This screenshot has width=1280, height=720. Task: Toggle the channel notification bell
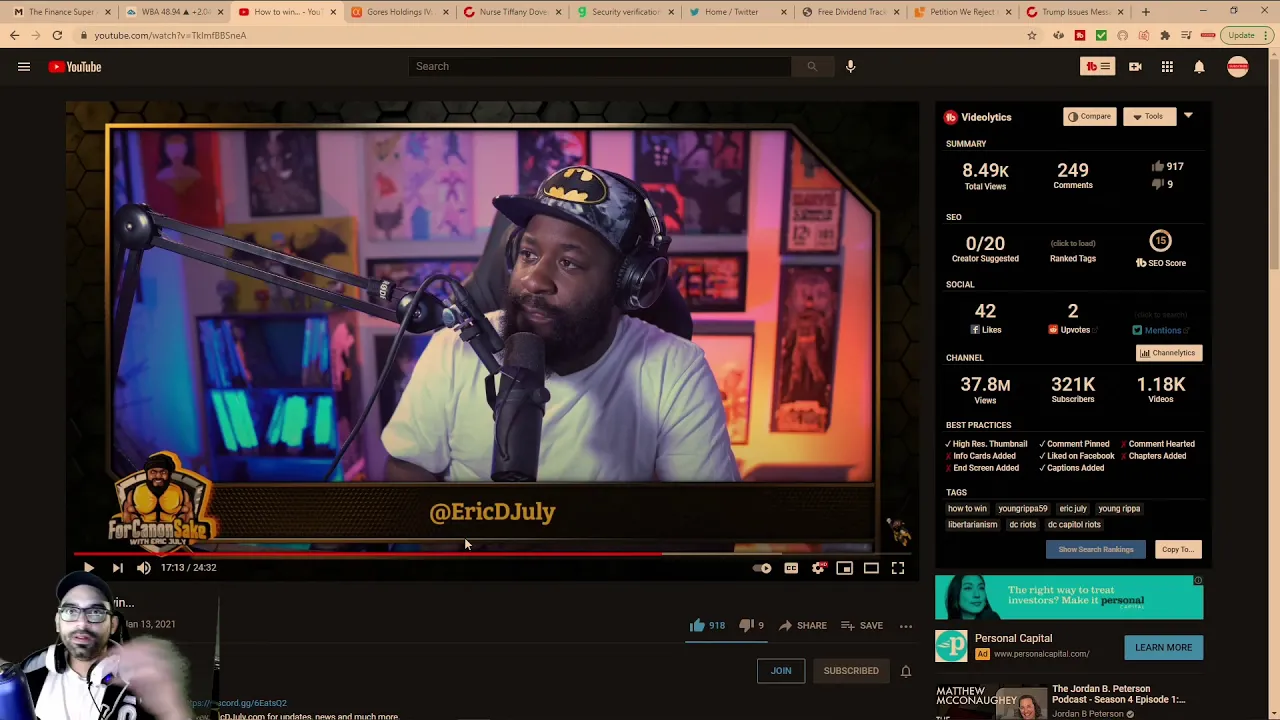pyautogui.click(x=906, y=671)
